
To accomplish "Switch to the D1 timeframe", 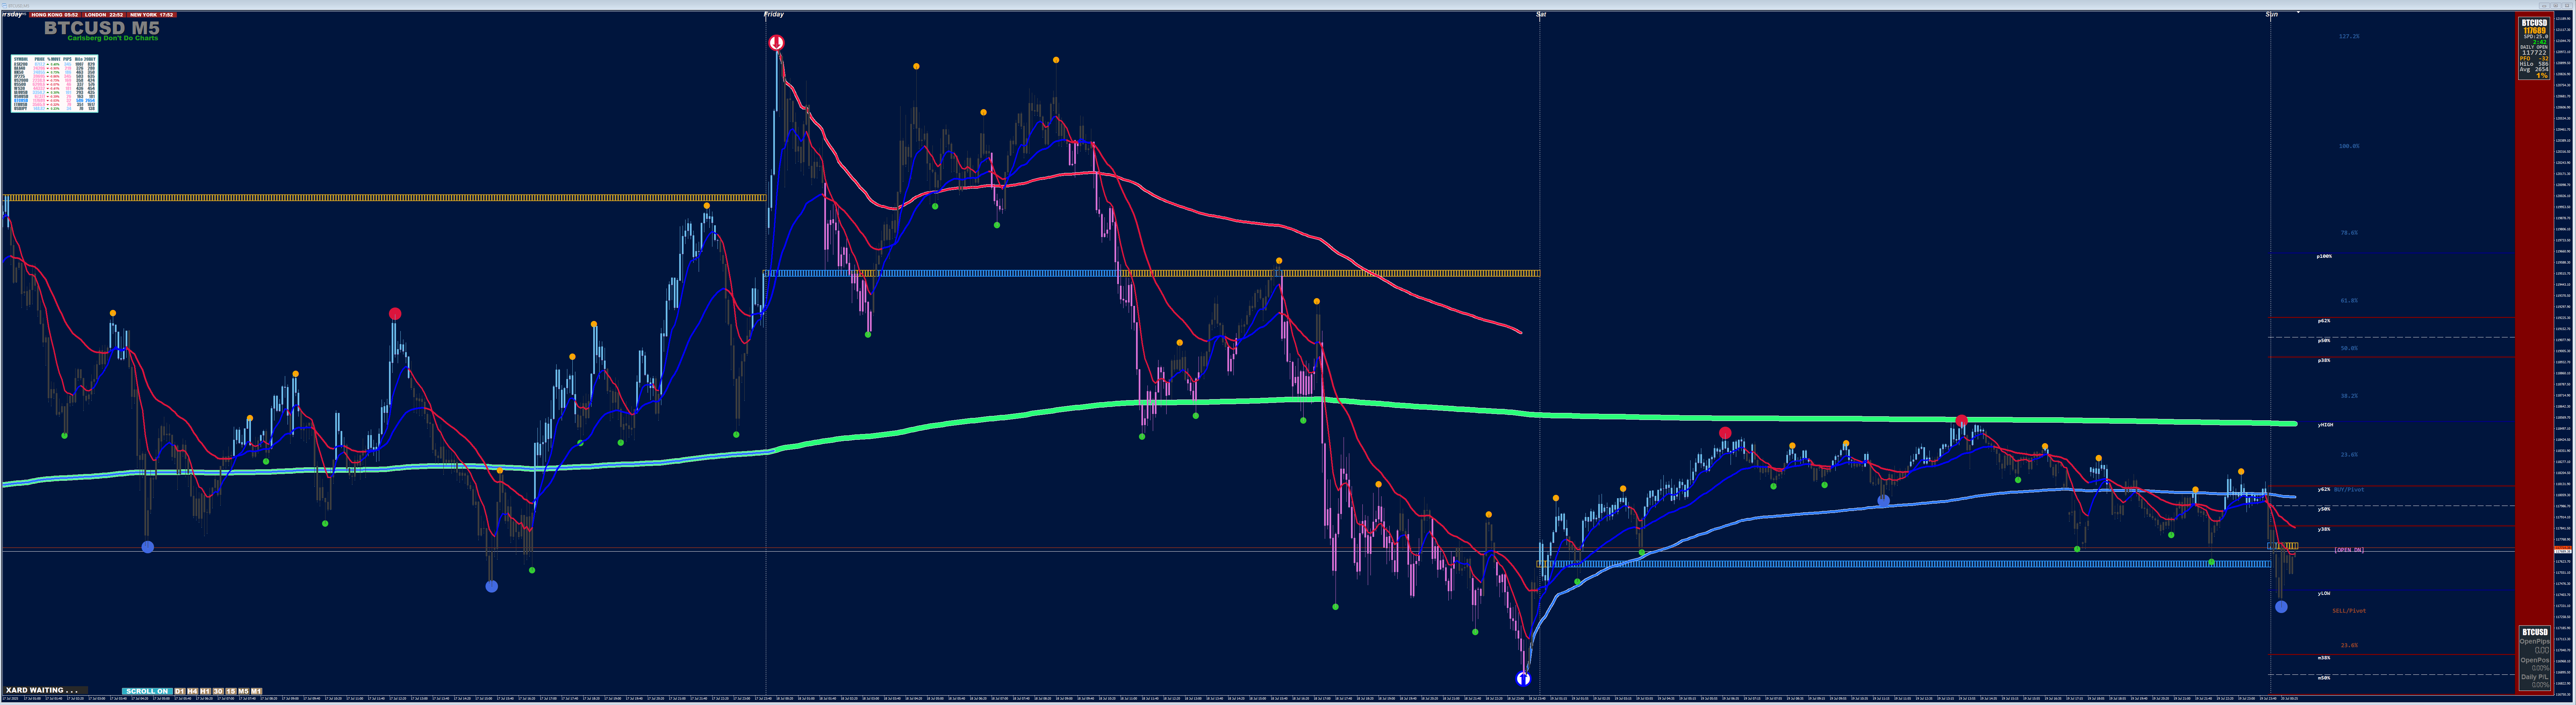I will click(x=180, y=691).
